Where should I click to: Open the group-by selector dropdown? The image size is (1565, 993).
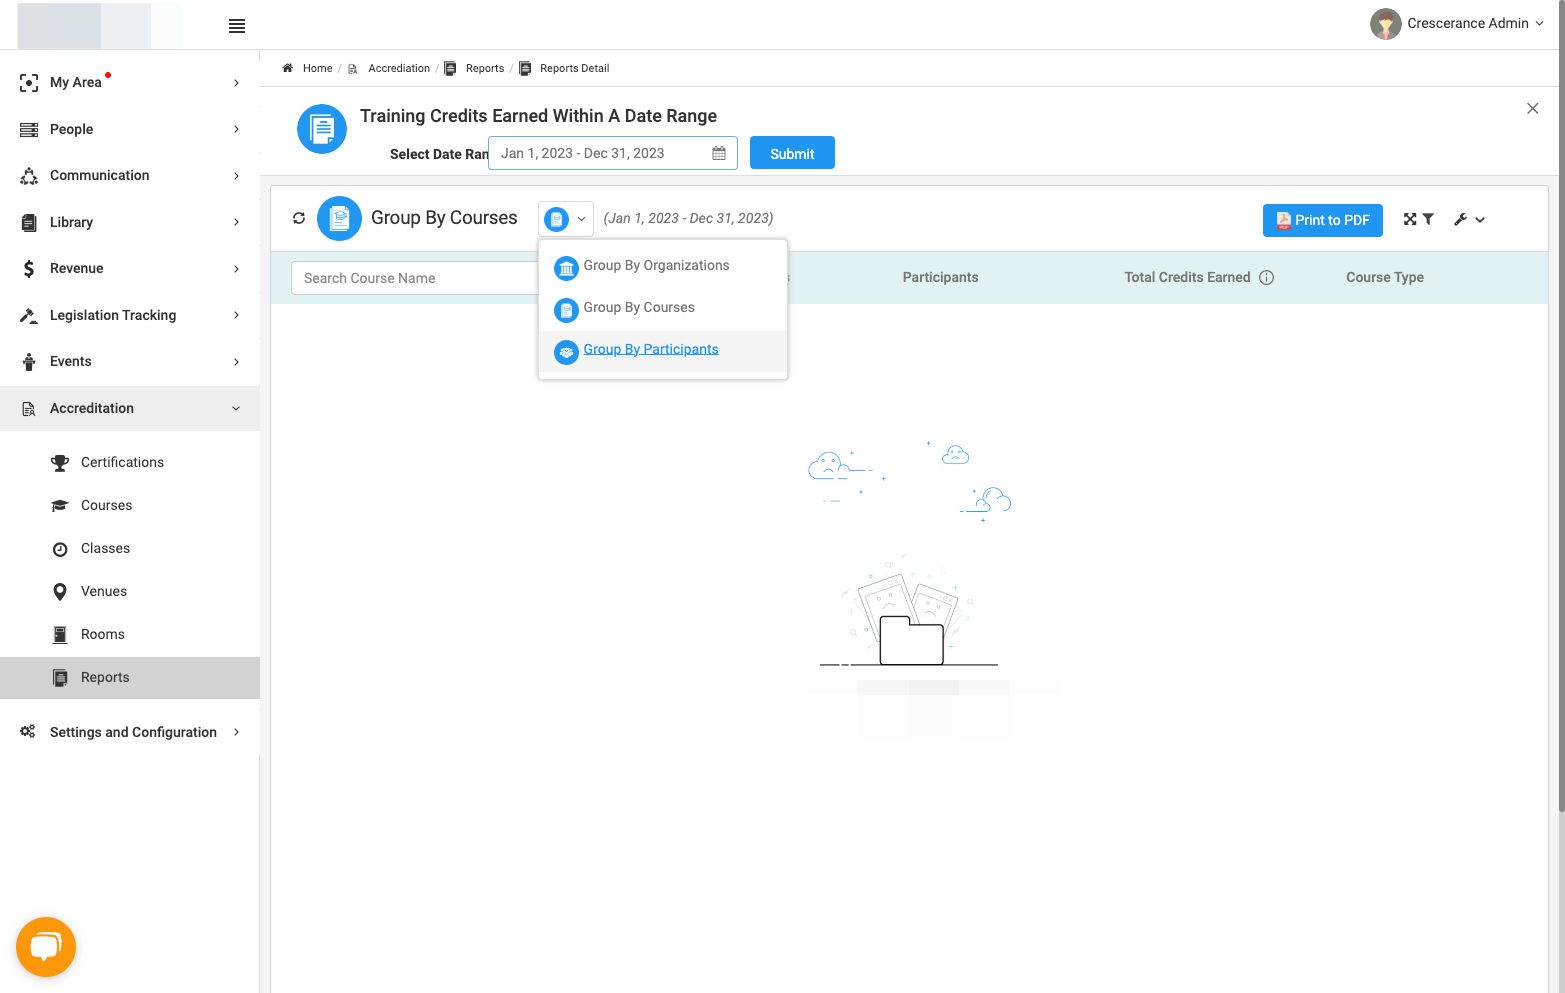[566, 219]
